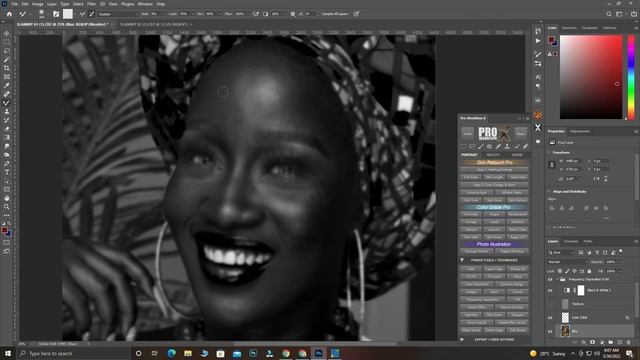640x360 pixels.
Task: Switch to the Adjustments tab
Action: (580, 131)
